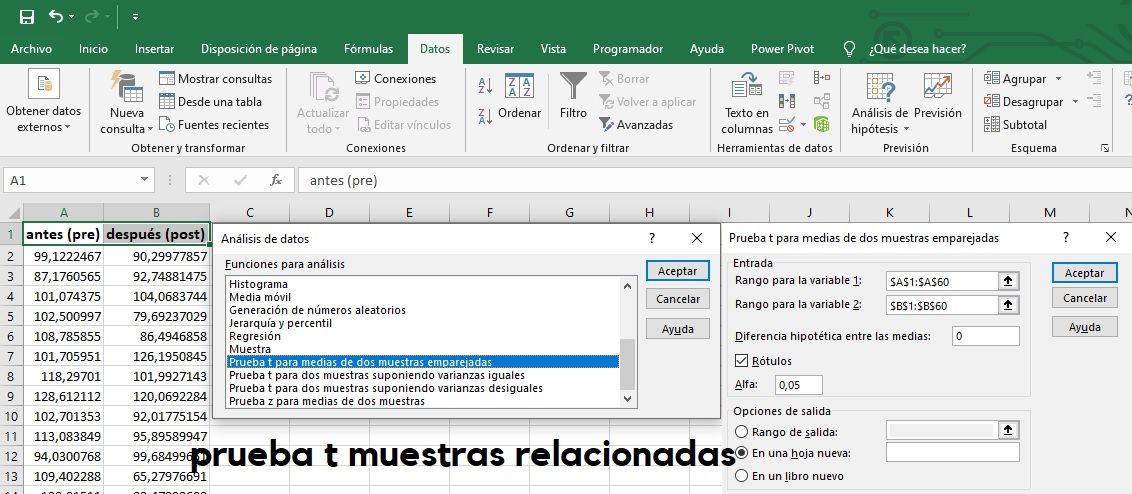Viewport: 1132px width, 494px height.
Task: Click Cancelar in Análisis de datos dialog
Action: coord(677,299)
